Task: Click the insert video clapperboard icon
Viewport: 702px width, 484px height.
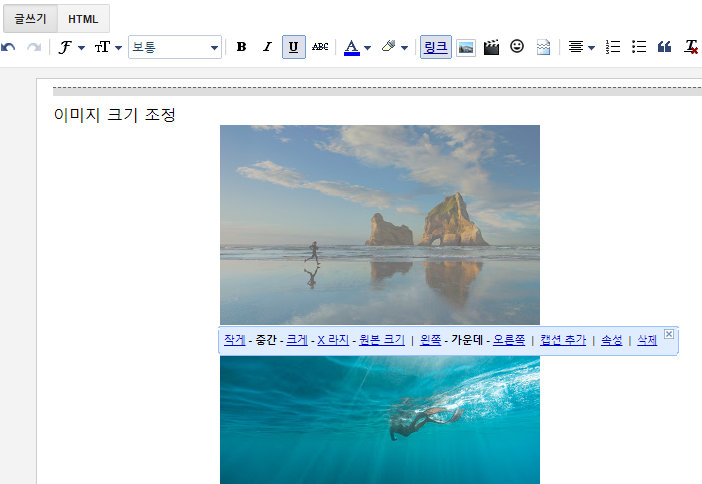Action: coord(491,47)
